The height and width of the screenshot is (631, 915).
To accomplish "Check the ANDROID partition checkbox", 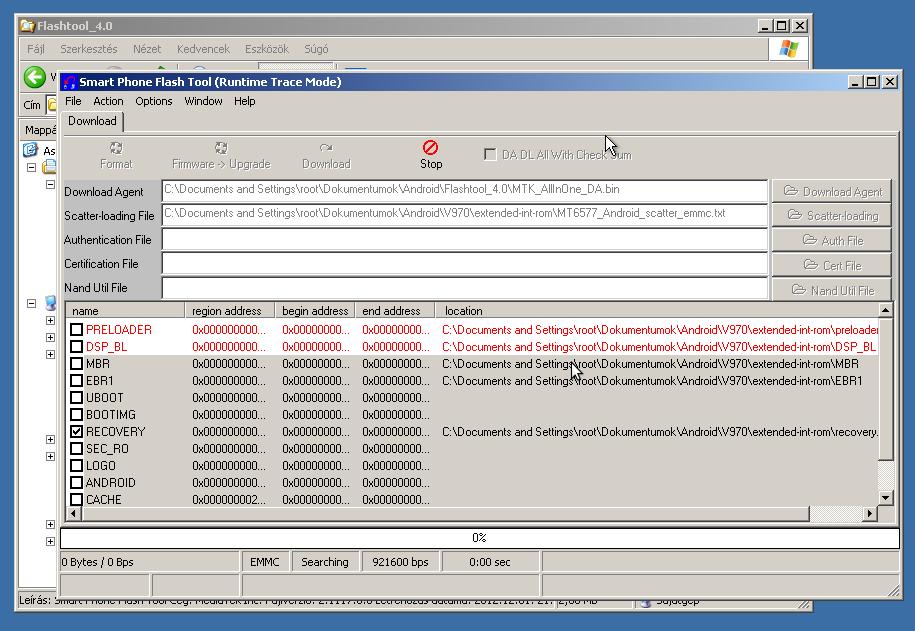I will [76, 482].
